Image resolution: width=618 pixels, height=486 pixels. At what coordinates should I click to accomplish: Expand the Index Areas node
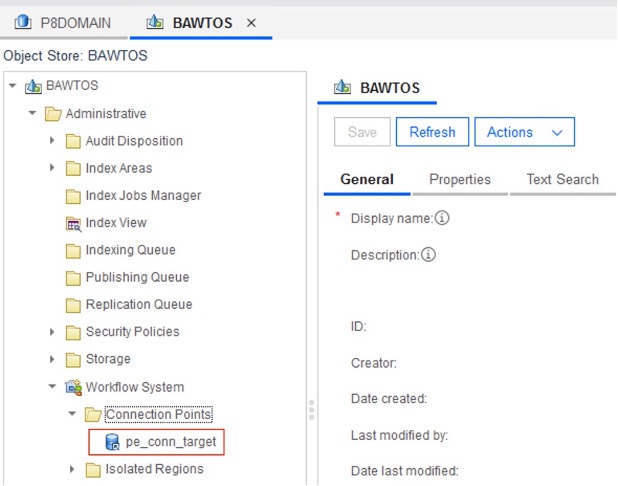pyautogui.click(x=52, y=167)
